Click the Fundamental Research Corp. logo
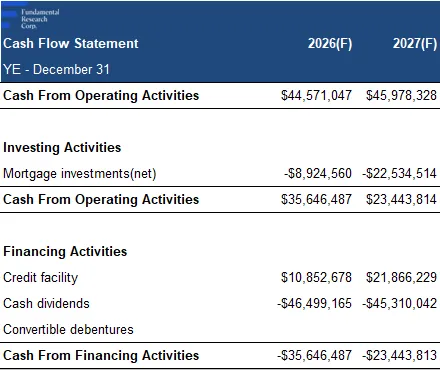Screen dimensions: 440x370 [31, 18]
